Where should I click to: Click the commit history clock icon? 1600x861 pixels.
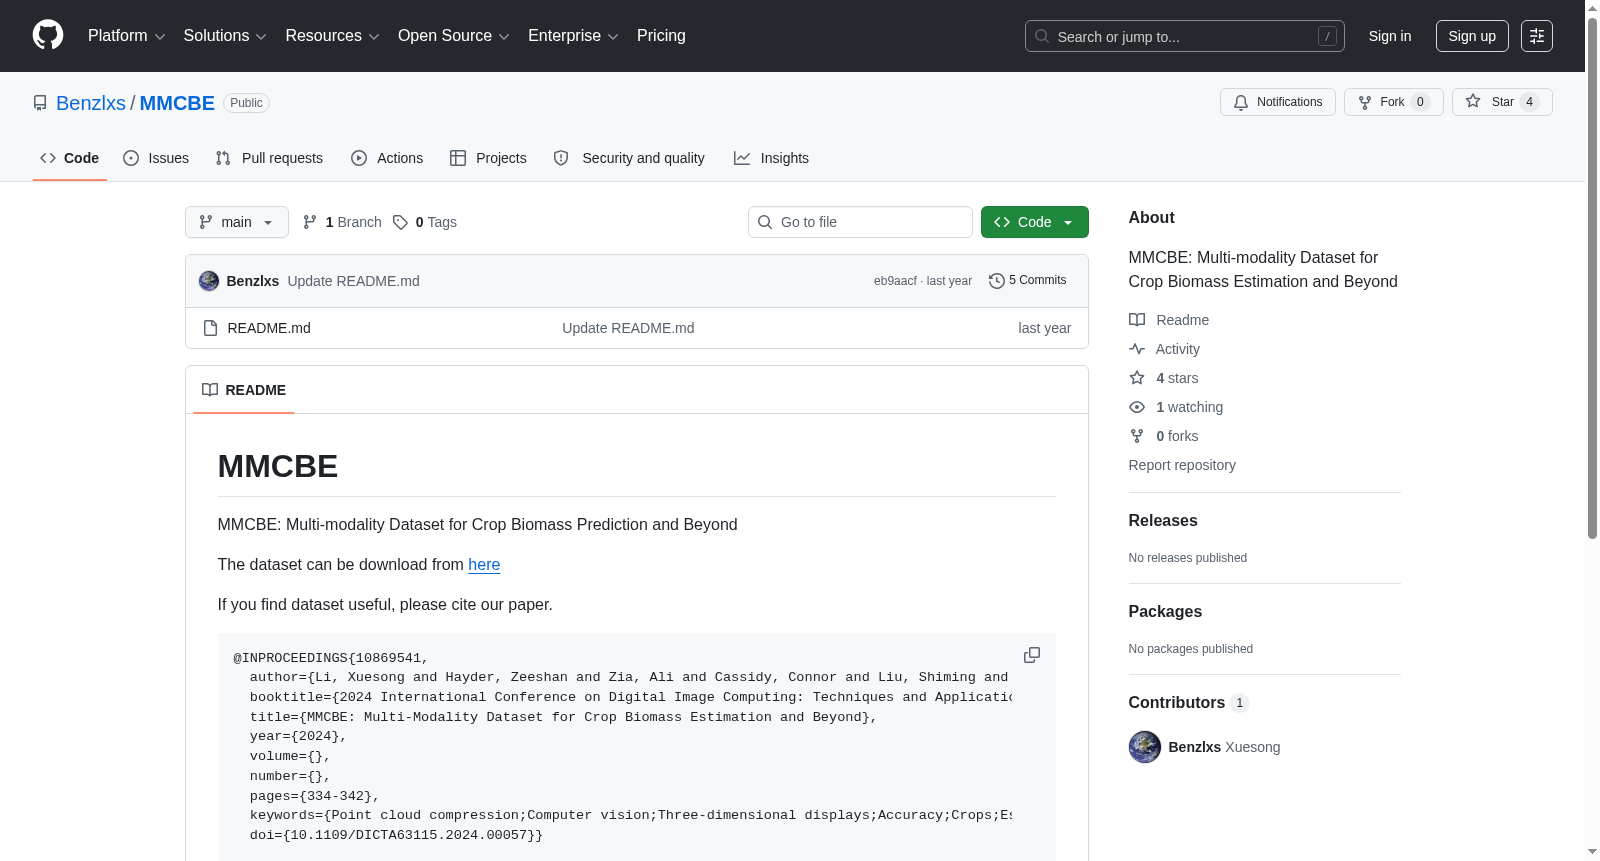point(996,281)
